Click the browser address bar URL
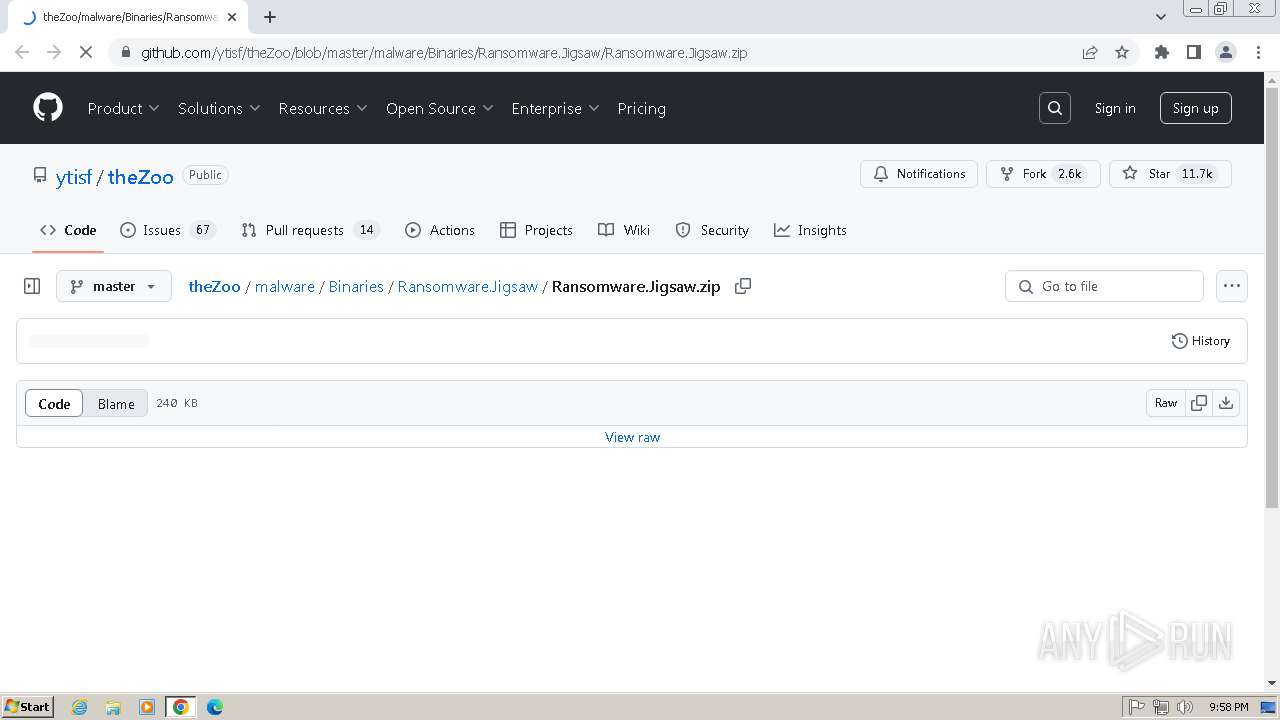This screenshot has width=1280, height=720. [x=444, y=52]
